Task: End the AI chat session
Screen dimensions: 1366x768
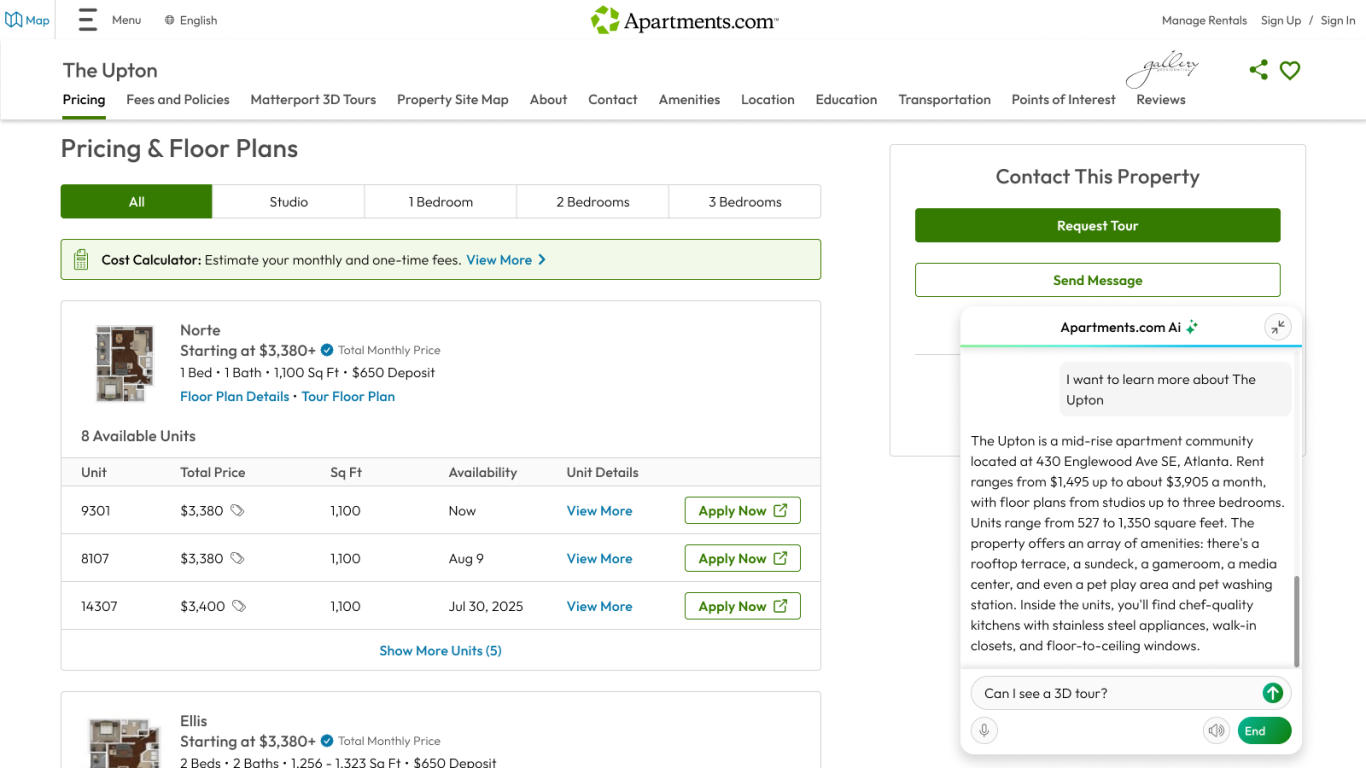Action: (1264, 730)
